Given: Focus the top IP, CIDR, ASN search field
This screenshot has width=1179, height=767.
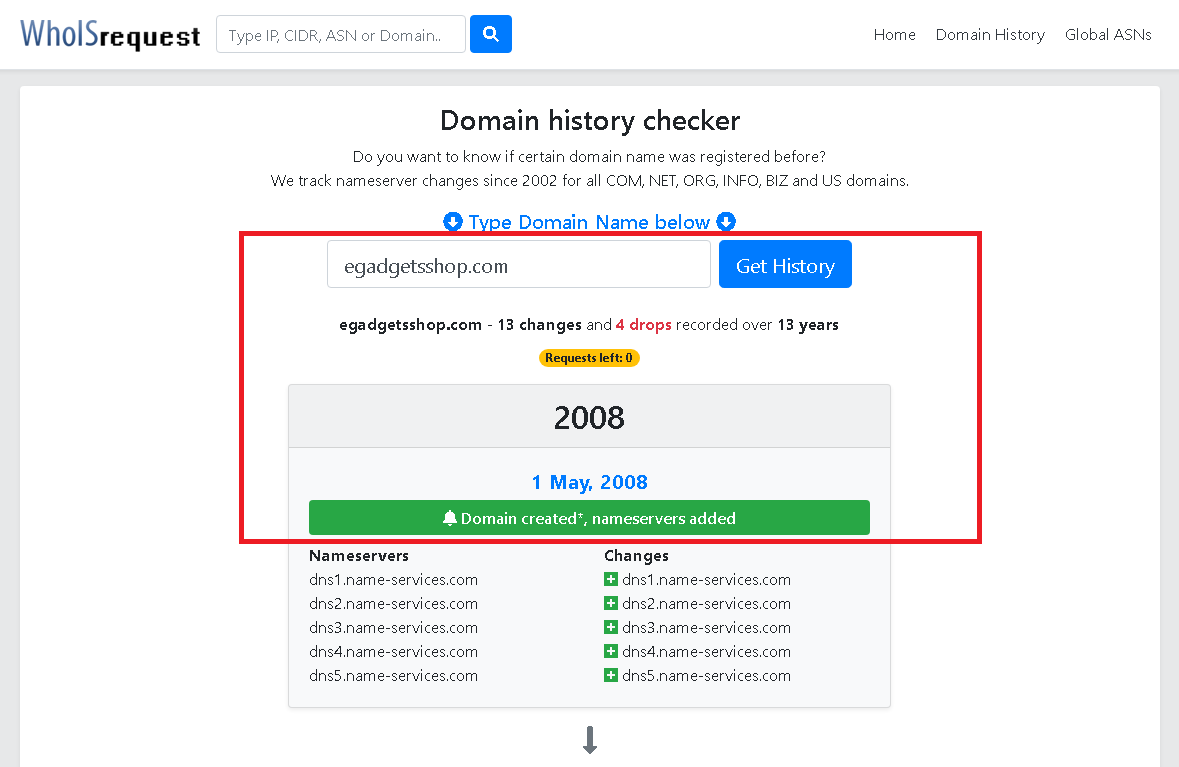Looking at the screenshot, I should coord(341,35).
